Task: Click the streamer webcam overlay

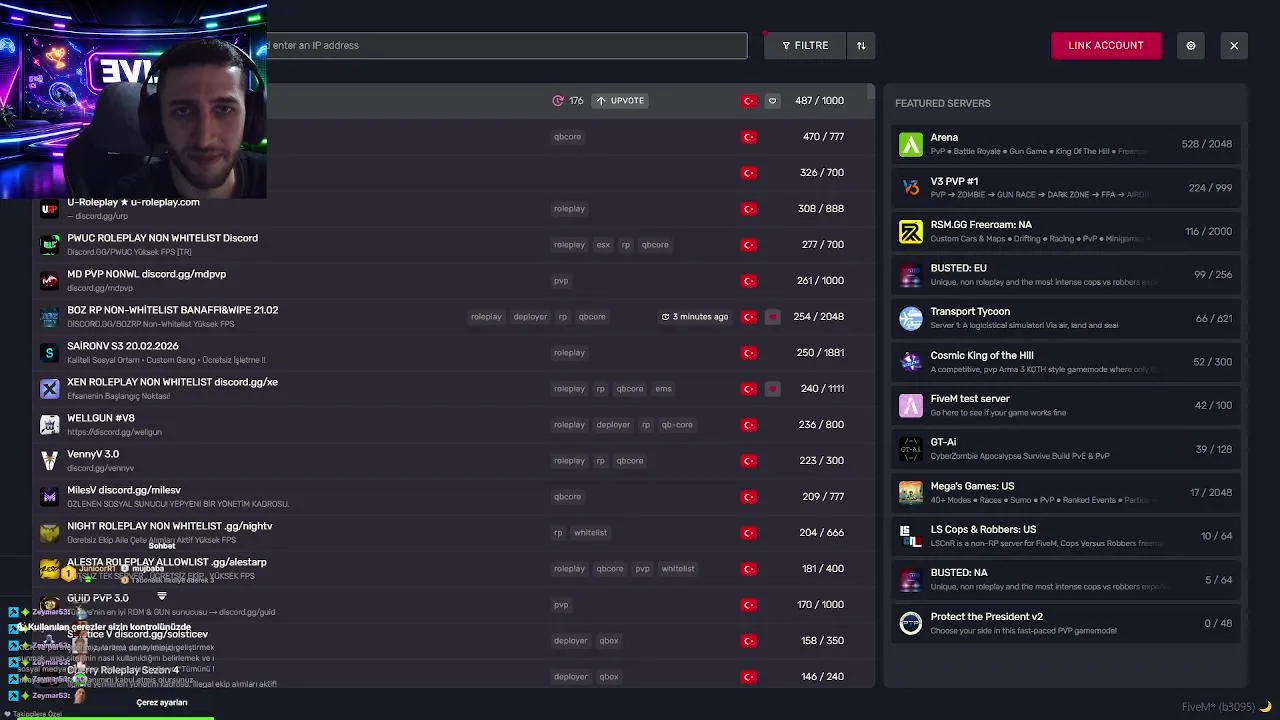Action: tap(133, 100)
